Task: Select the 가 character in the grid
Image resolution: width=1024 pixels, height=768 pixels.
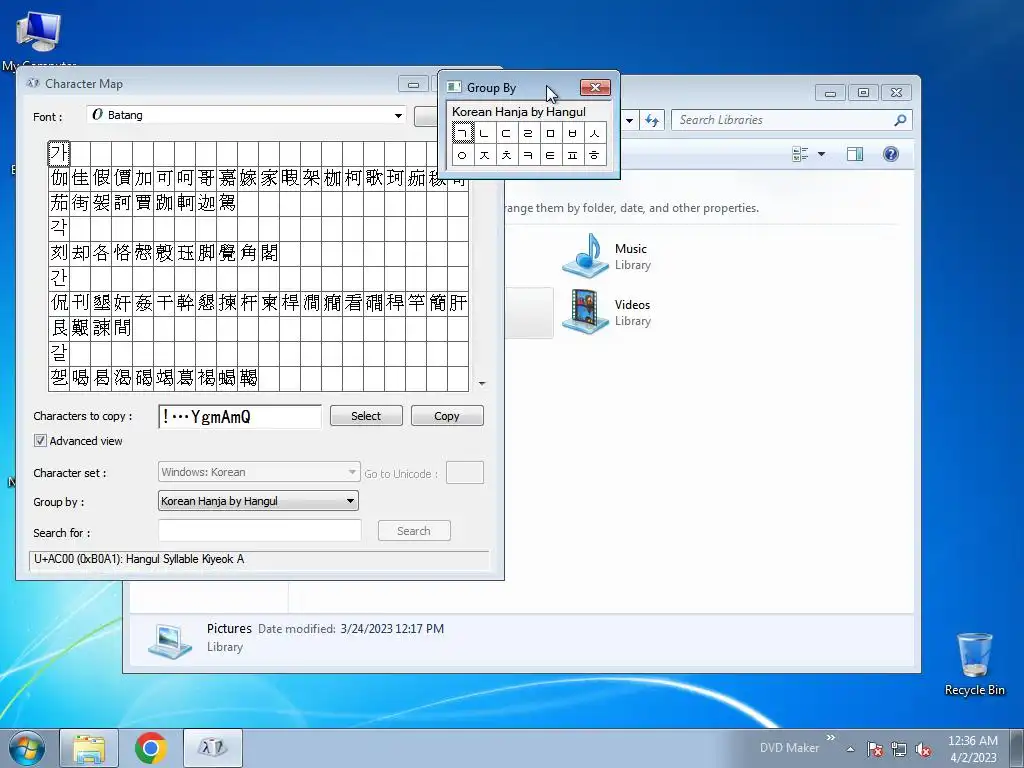Action: [59, 153]
